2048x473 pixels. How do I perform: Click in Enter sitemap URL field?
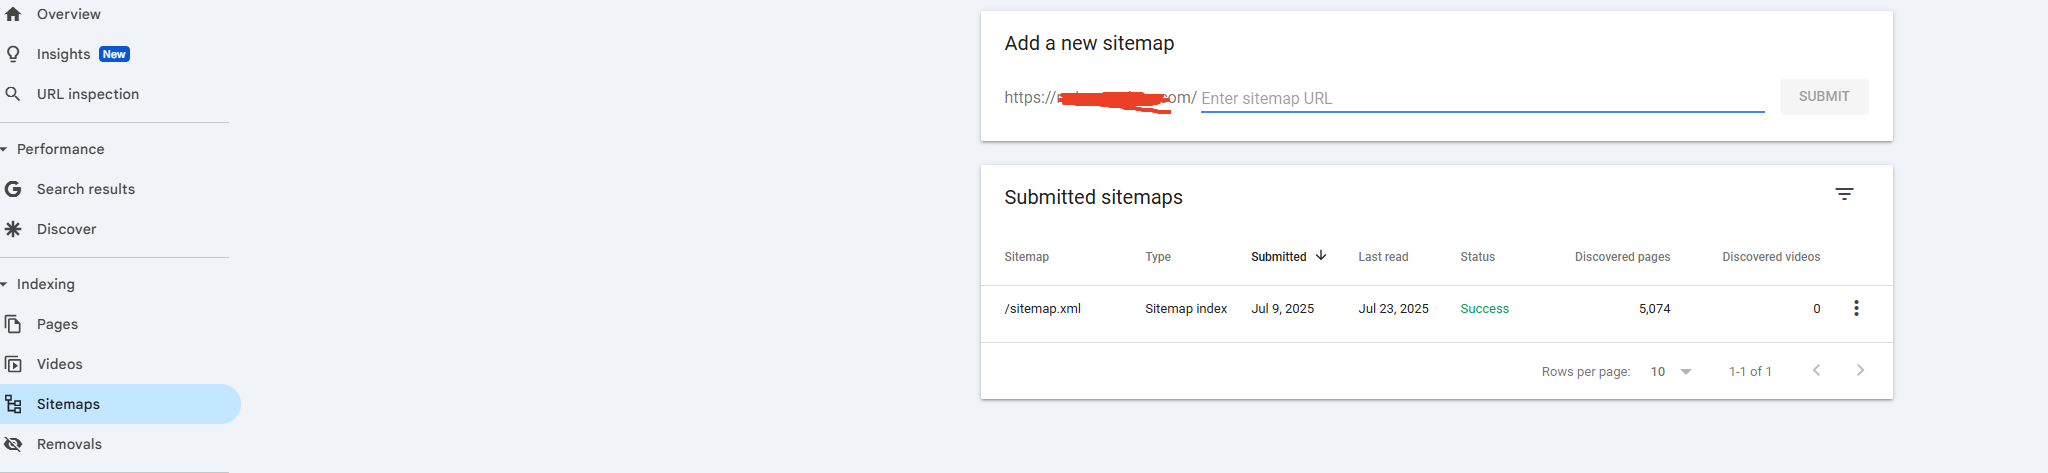(x=1482, y=98)
